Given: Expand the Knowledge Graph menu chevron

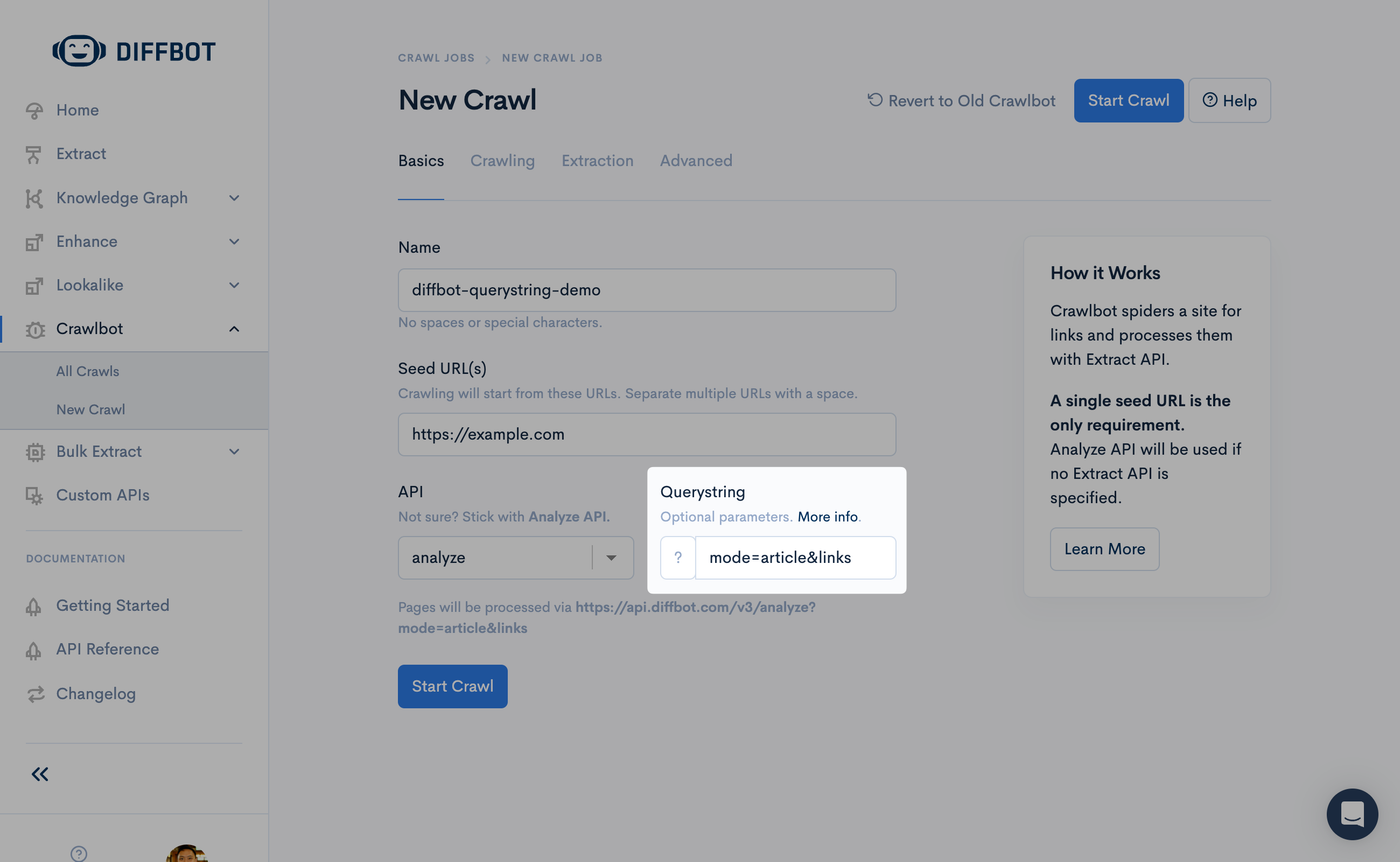Looking at the screenshot, I should pyautogui.click(x=234, y=198).
